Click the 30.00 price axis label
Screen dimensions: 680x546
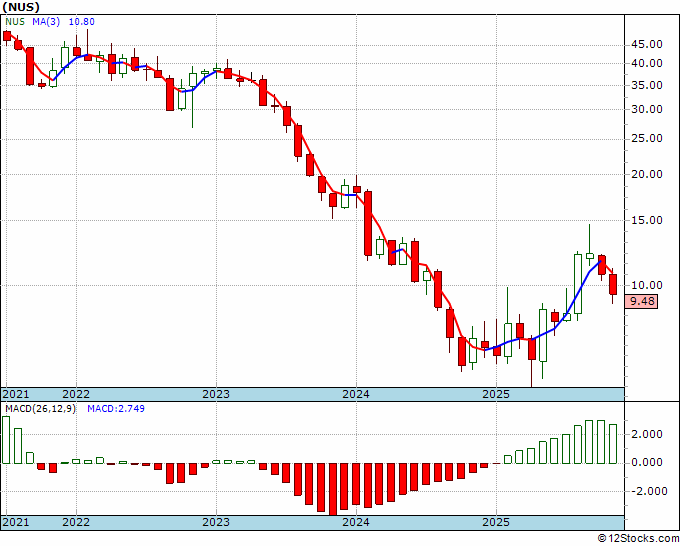[647, 109]
